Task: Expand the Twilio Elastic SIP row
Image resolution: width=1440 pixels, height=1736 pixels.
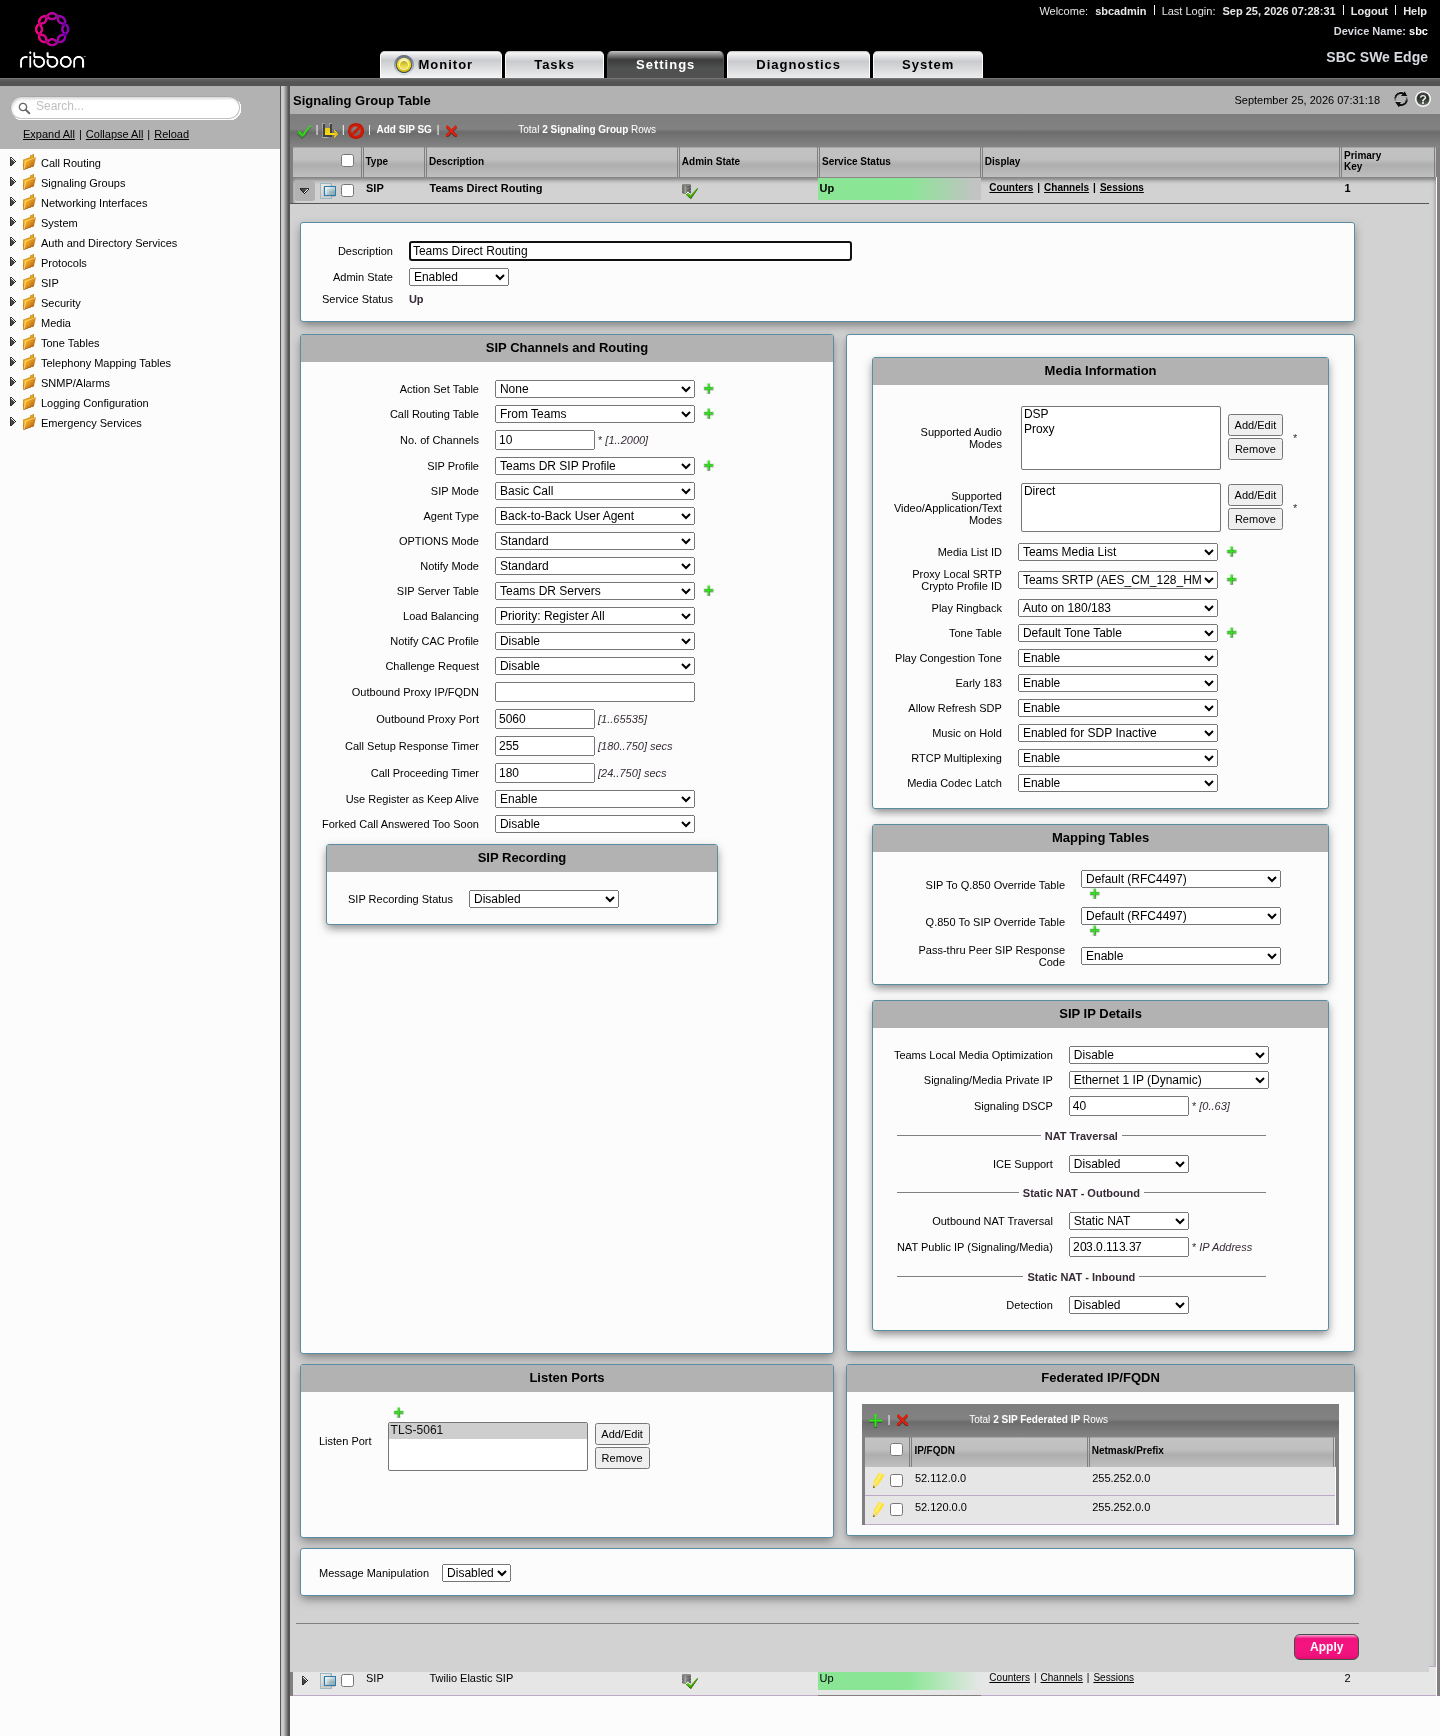Action: click(x=304, y=1680)
